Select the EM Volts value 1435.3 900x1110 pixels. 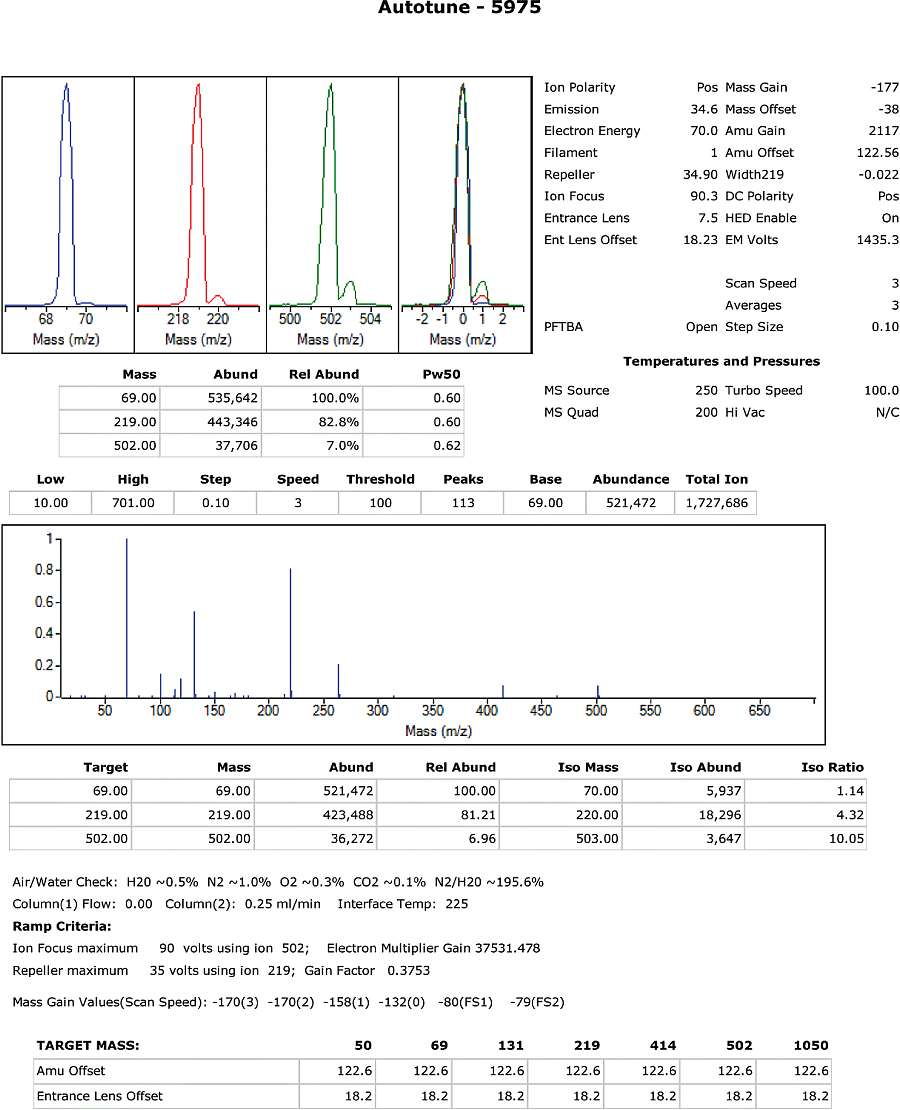(877, 240)
